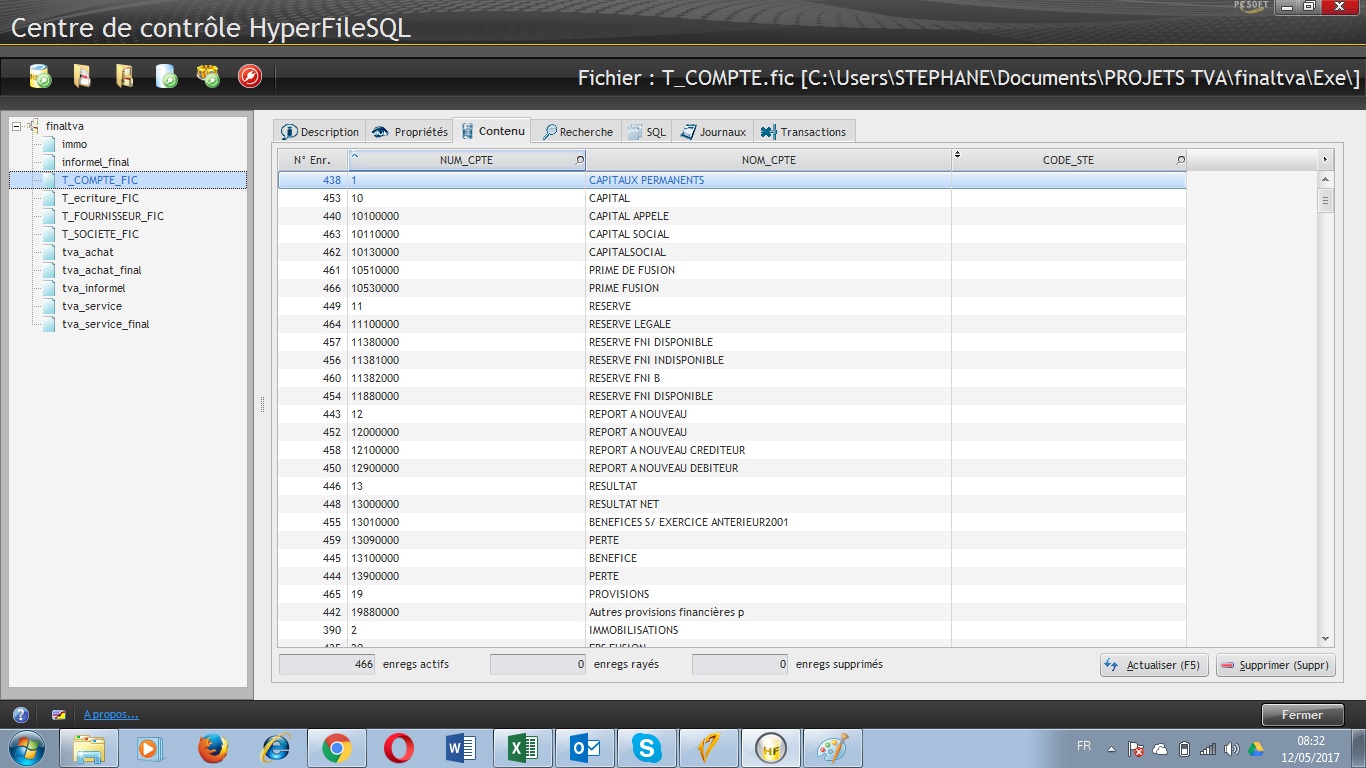Click cell RESERVE LEGALE

tap(768, 324)
